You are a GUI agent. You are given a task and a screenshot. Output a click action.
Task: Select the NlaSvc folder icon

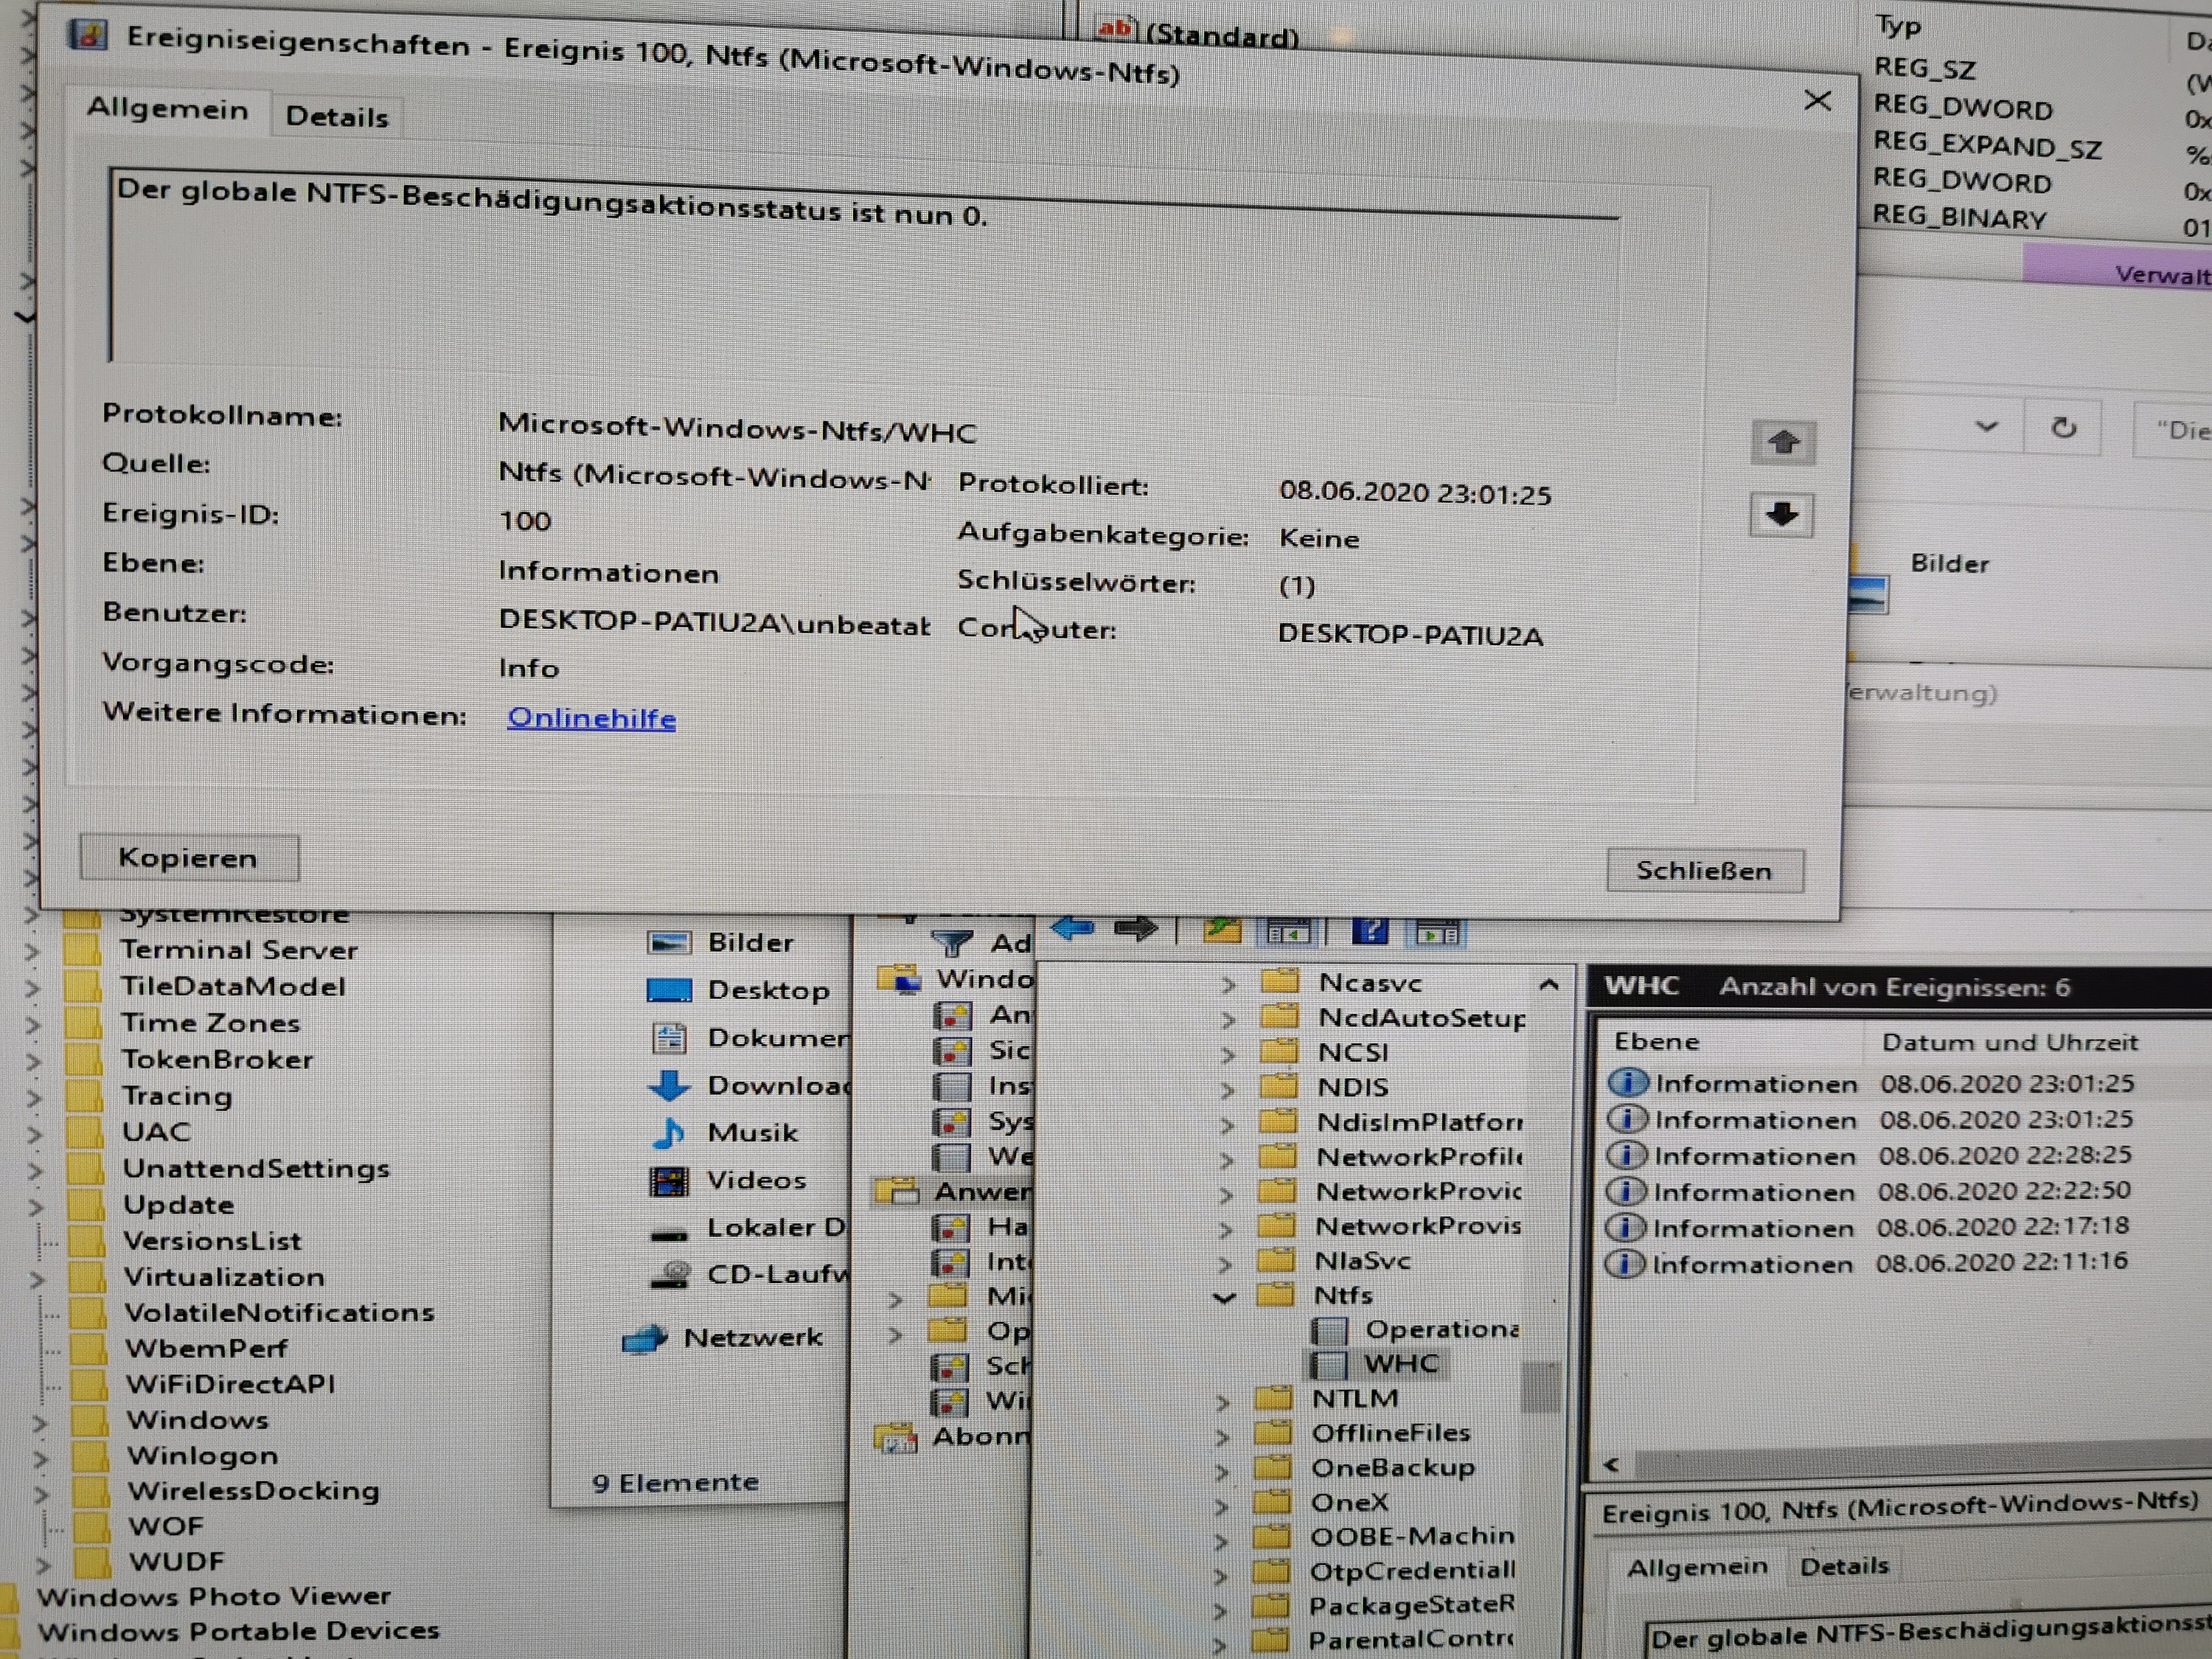tap(1275, 1260)
